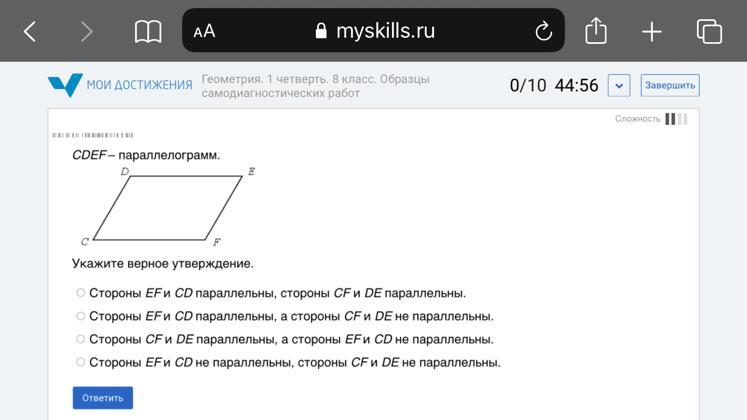Viewport: 747px width, 420px height.
Task: Click the Сложность difficulty indicator bars
Action: (676, 119)
